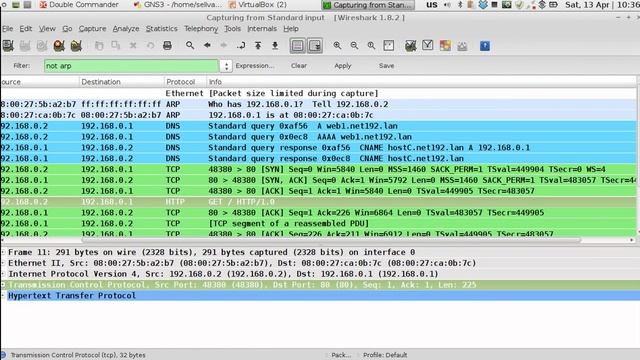Open the Statistics menu

[162, 29]
